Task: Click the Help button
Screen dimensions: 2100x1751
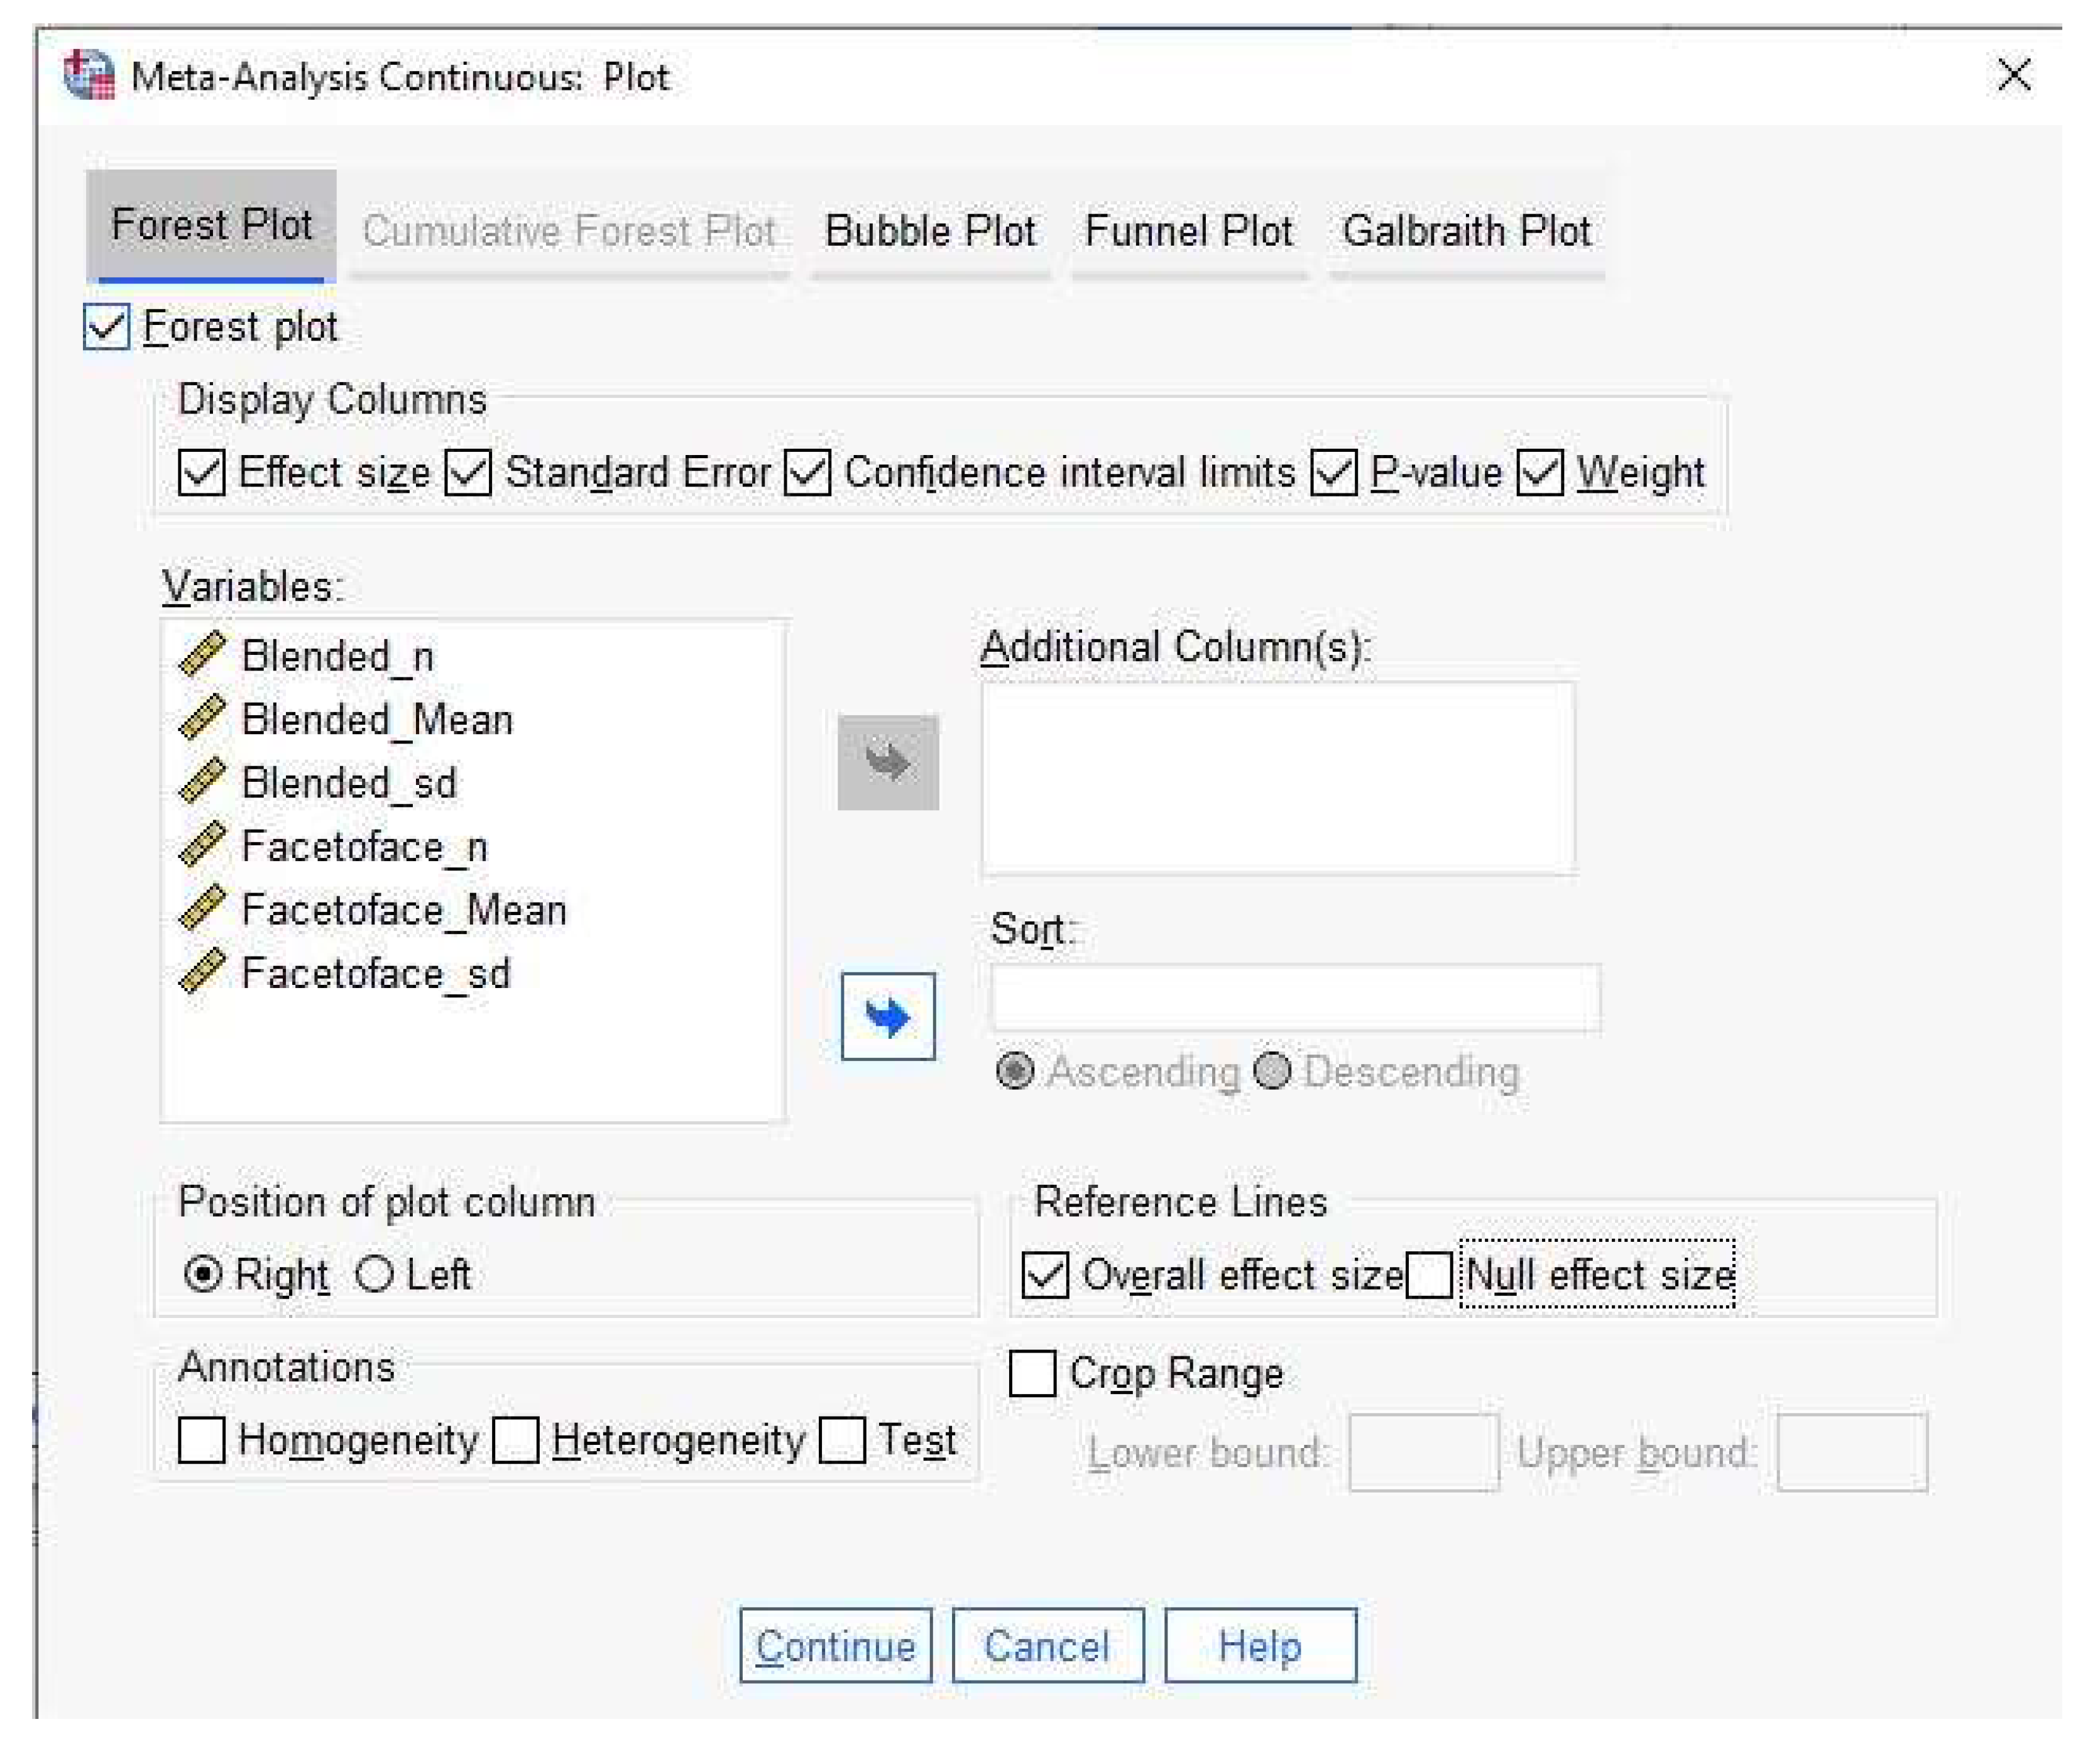Action: [x=1260, y=1645]
